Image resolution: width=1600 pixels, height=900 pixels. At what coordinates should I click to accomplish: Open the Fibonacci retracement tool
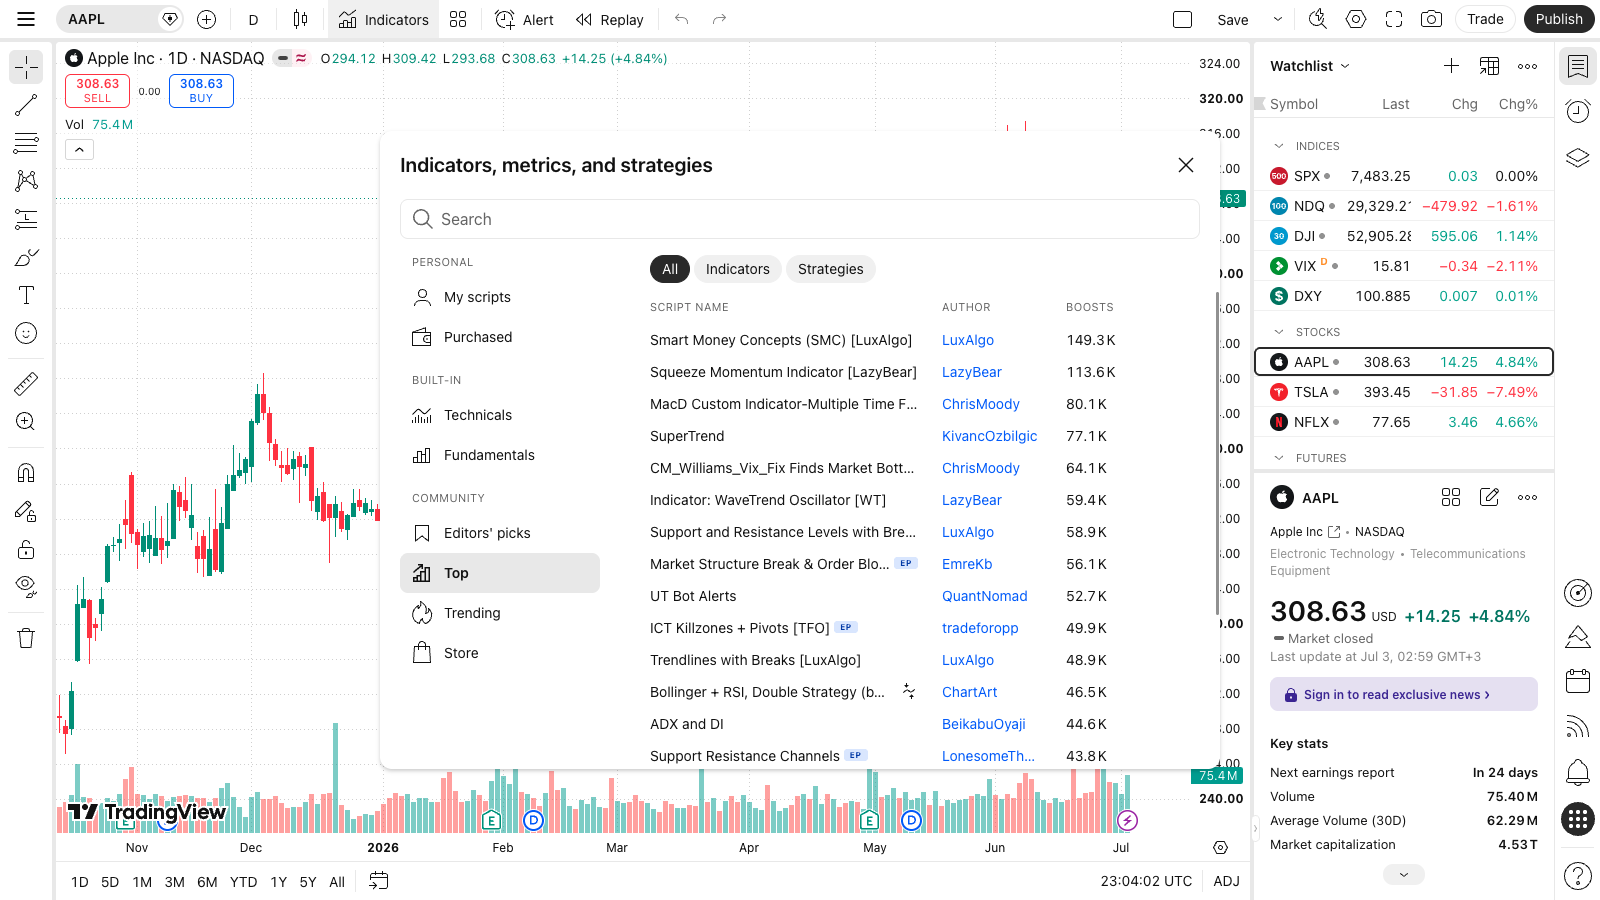pos(26,143)
